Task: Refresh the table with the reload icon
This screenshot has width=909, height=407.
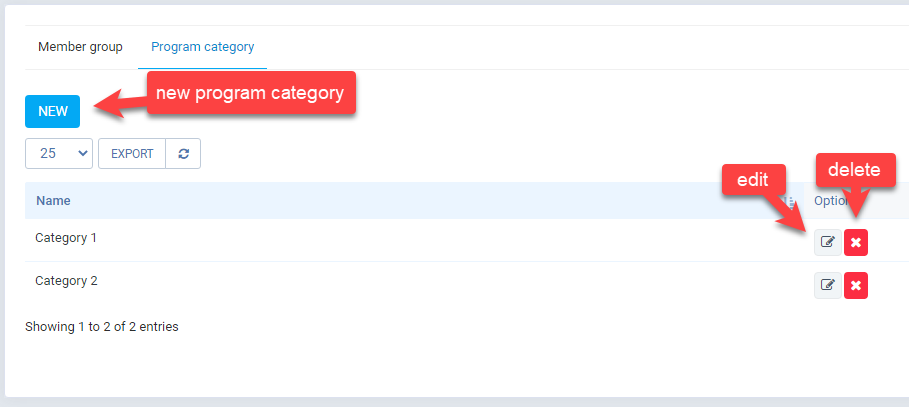Action: click(x=183, y=154)
